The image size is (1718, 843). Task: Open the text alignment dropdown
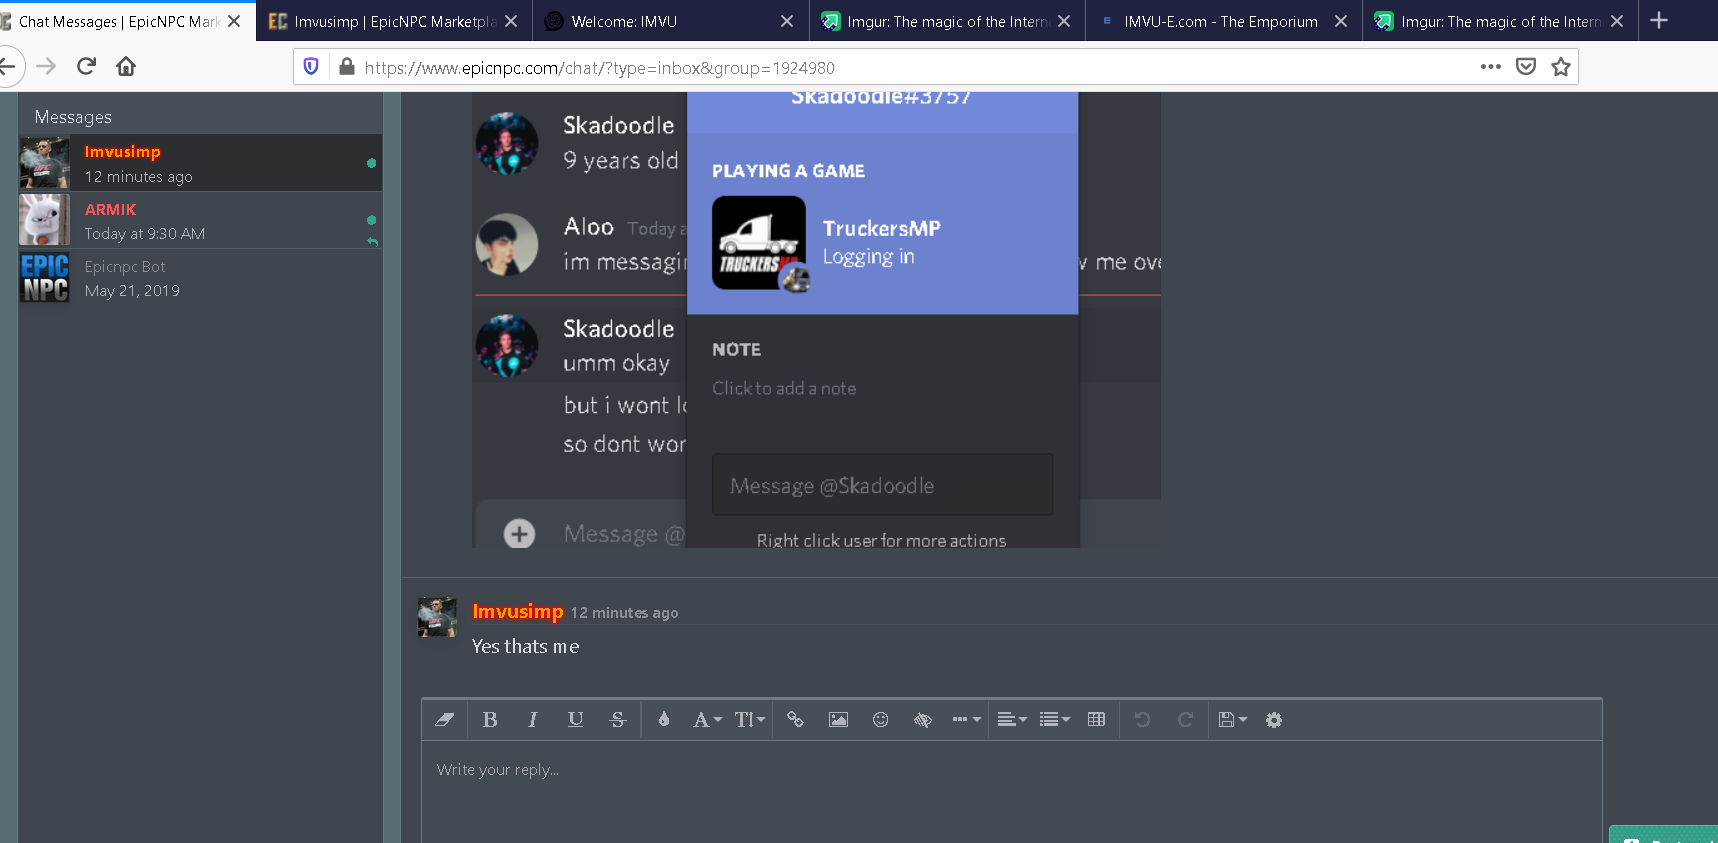click(1012, 720)
